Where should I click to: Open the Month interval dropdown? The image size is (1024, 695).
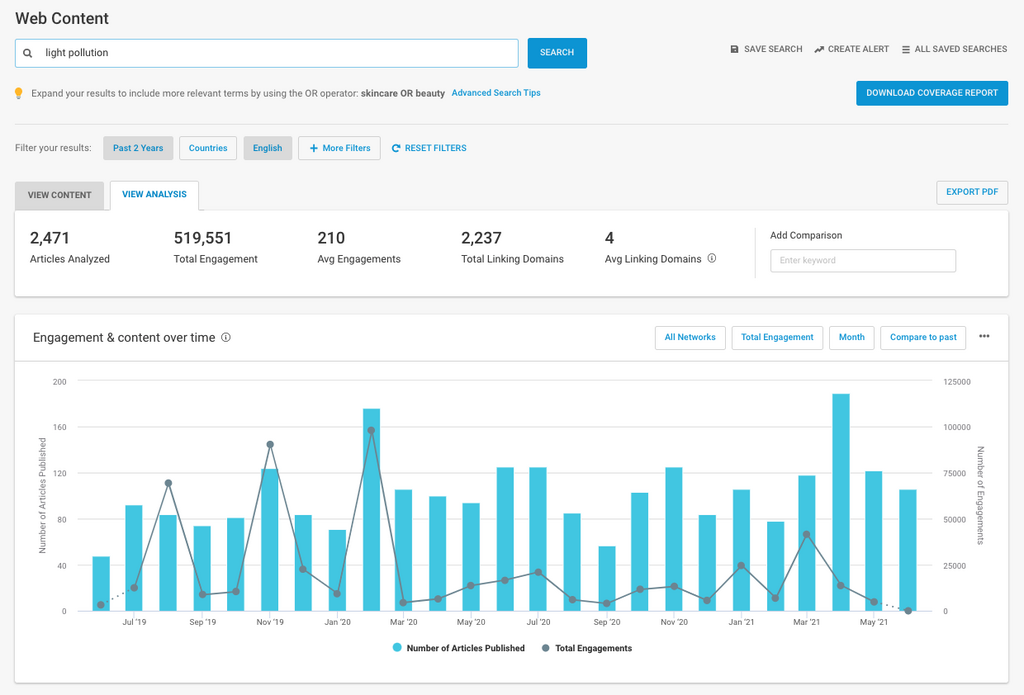tap(851, 337)
